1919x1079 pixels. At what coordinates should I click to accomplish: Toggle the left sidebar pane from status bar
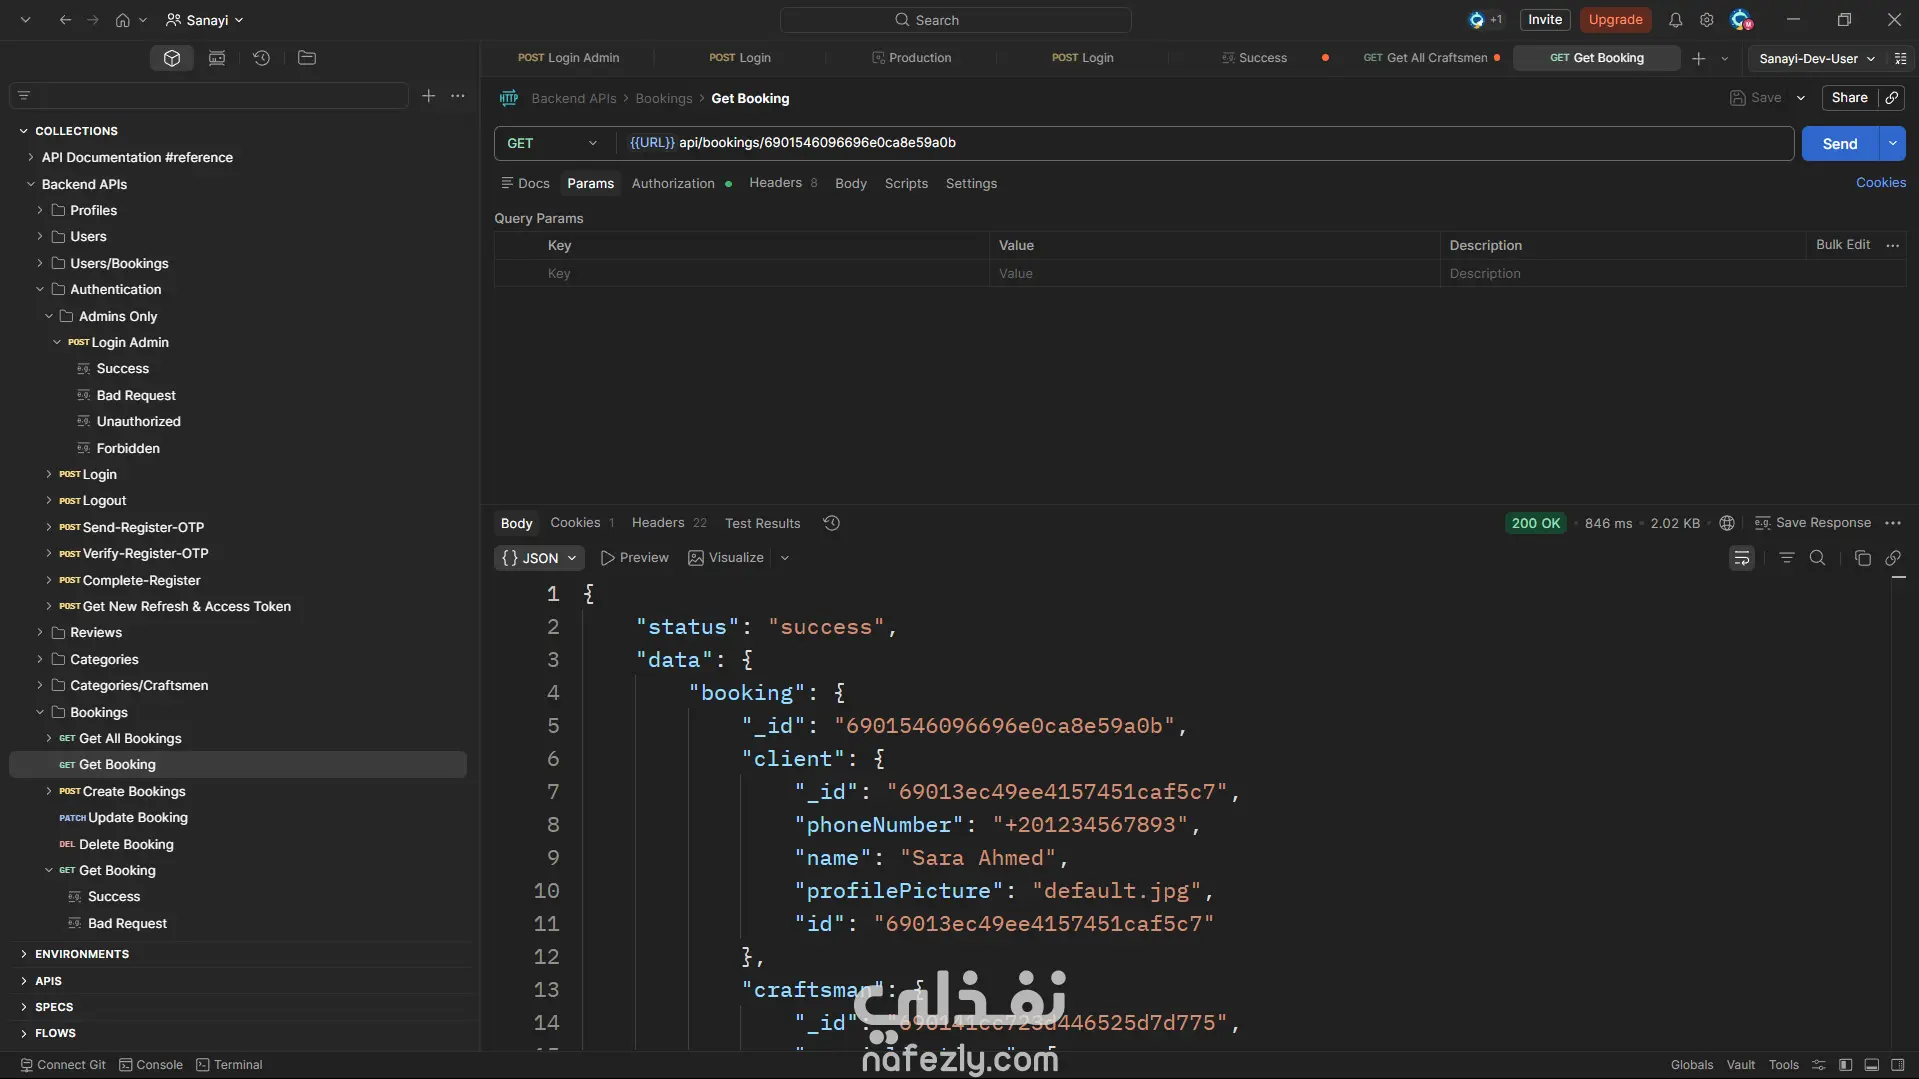[x=1846, y=1065]
